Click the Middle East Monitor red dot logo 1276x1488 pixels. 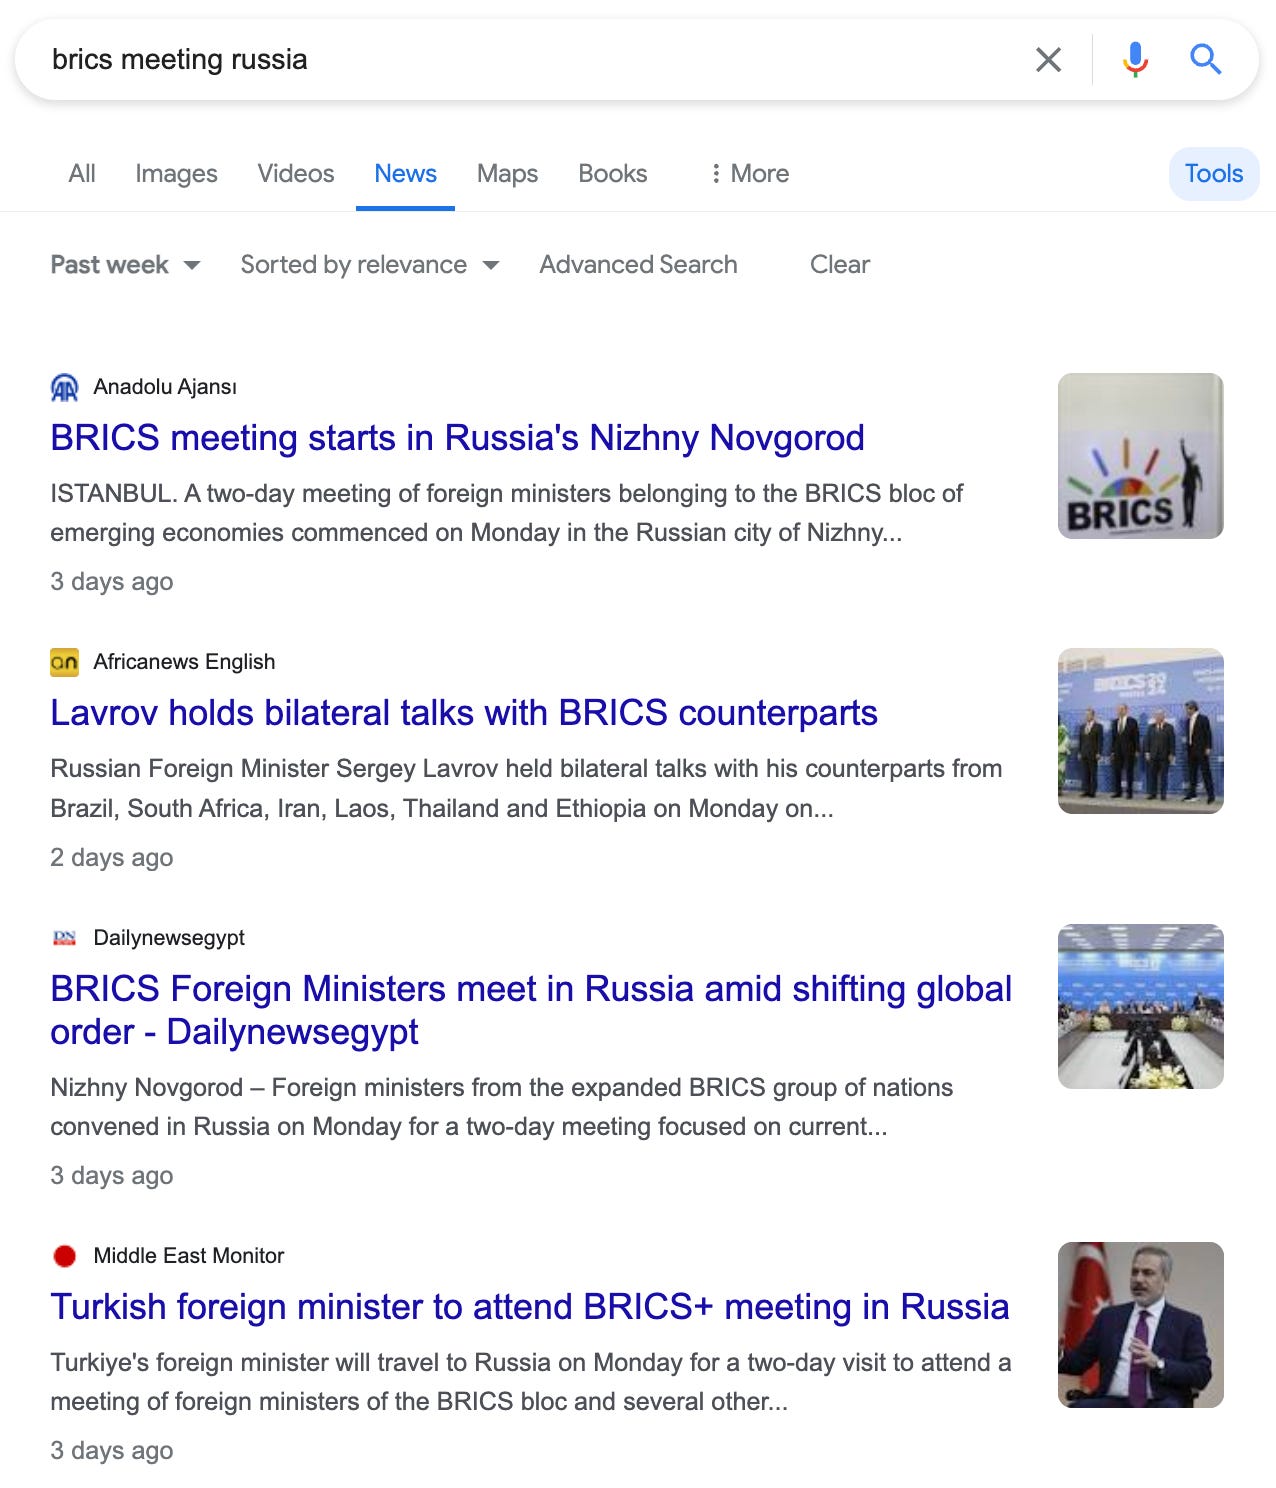tap(64, 1256)
